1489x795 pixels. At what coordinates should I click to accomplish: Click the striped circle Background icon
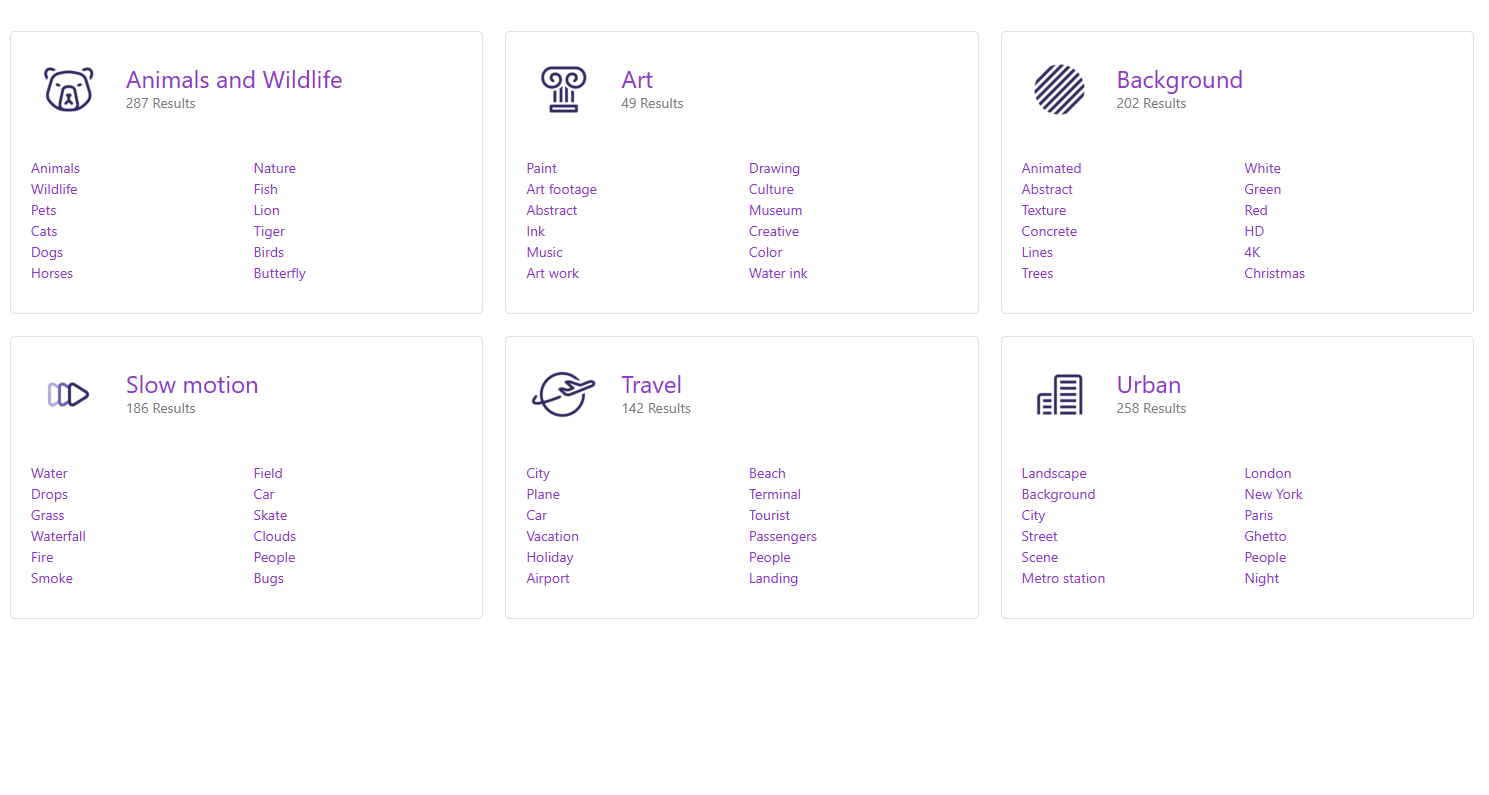pos(1059,90)
